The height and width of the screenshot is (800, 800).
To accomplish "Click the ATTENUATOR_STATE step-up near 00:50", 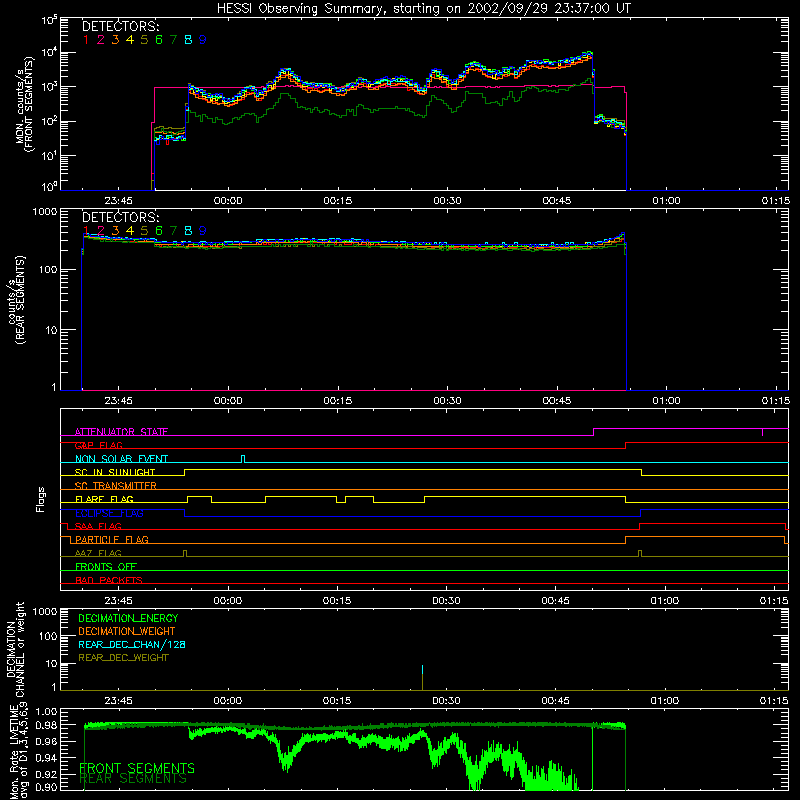I will pyautogui.click(x=593, y=432).
